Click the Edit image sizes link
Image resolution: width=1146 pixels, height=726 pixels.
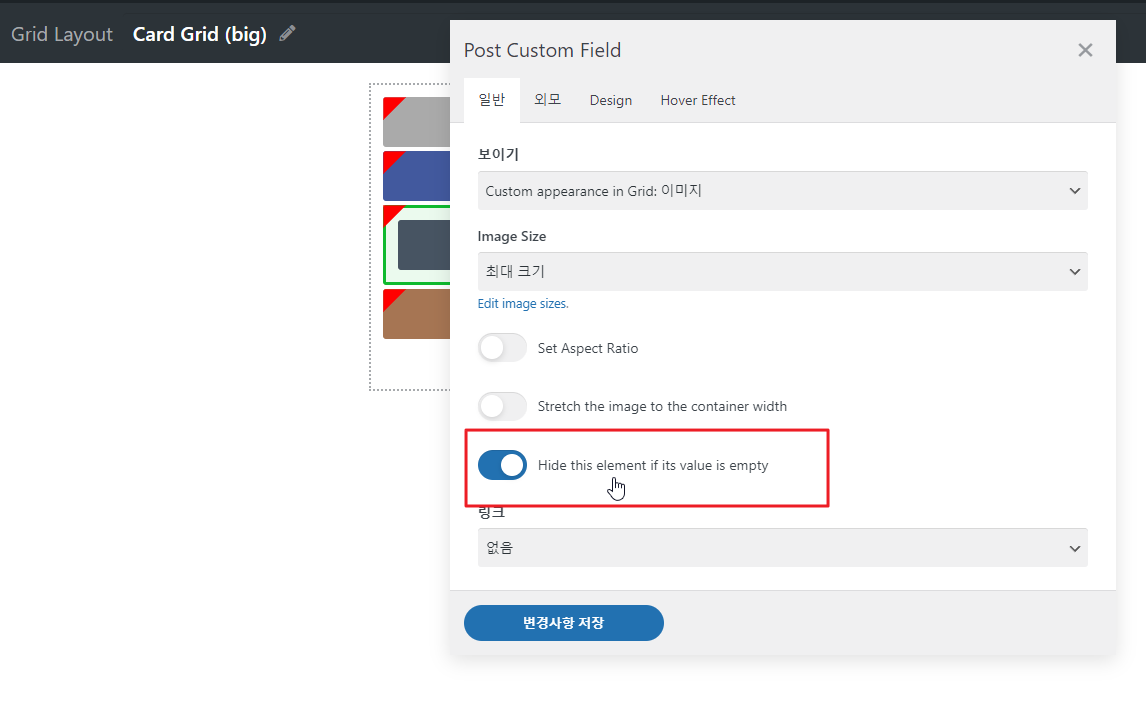click(523, 304)
